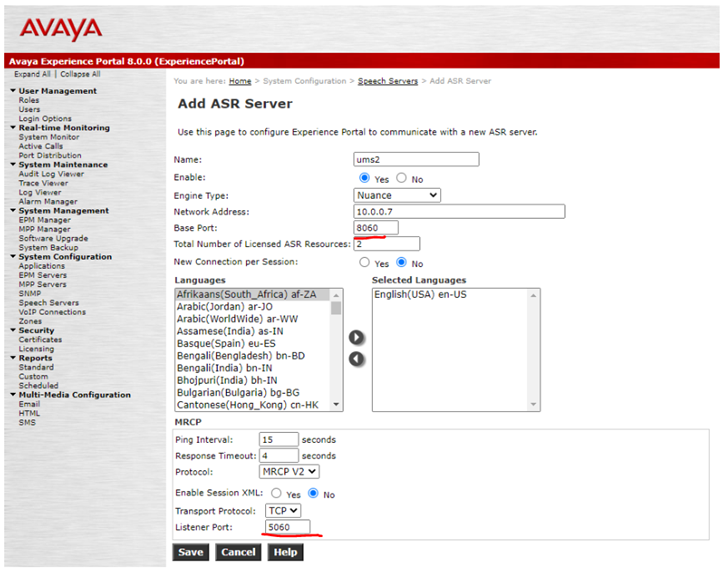
Task: Open MPP Manager
Action: (44, 229)
